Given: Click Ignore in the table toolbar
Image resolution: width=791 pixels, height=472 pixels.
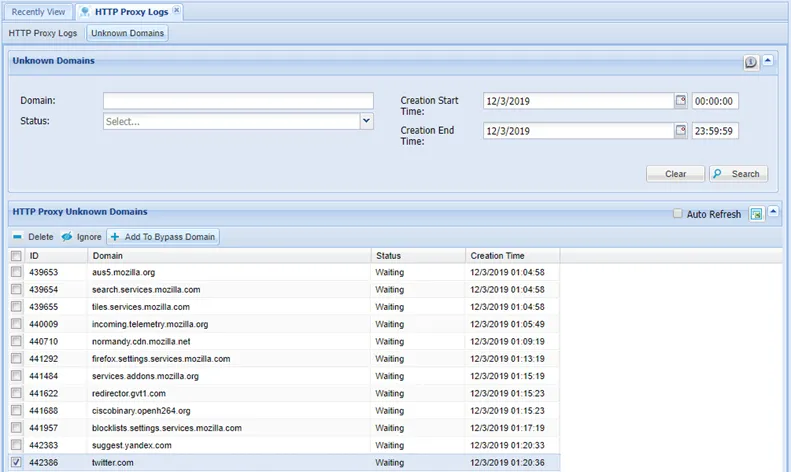Looking at the screenshot, I should coord(82,237).
